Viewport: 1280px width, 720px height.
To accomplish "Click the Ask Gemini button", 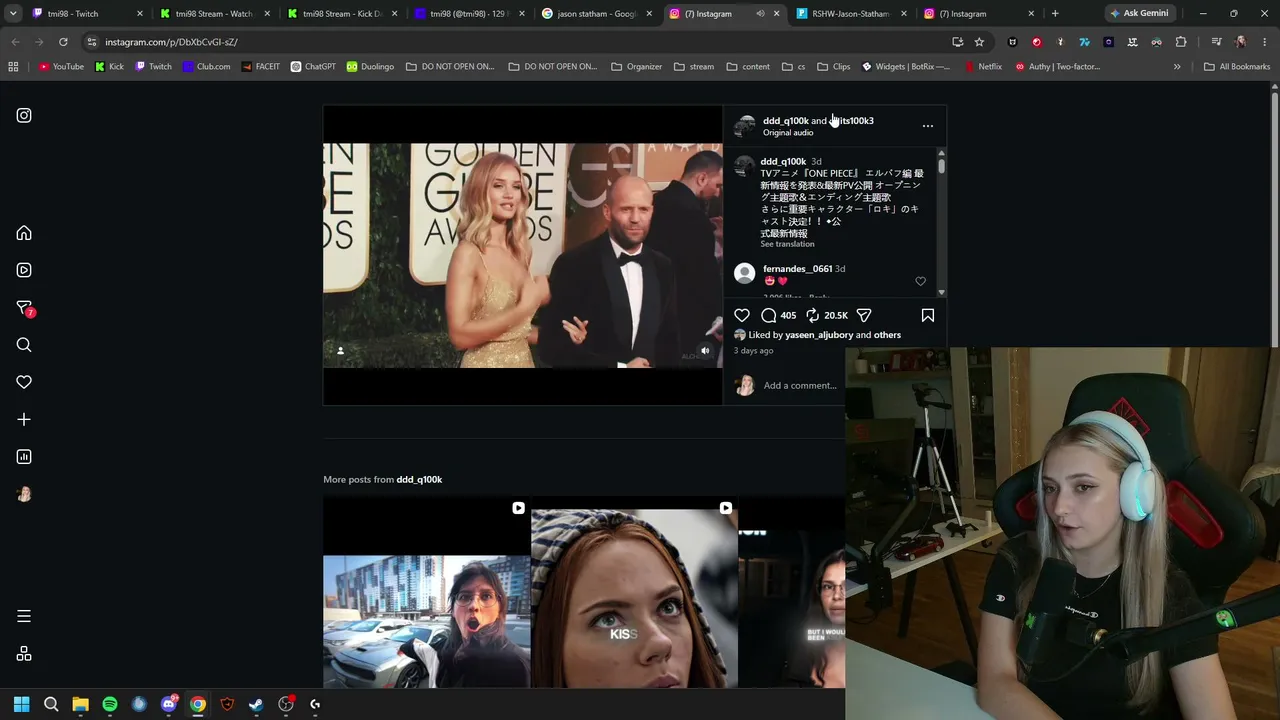I will [1138, 14].
